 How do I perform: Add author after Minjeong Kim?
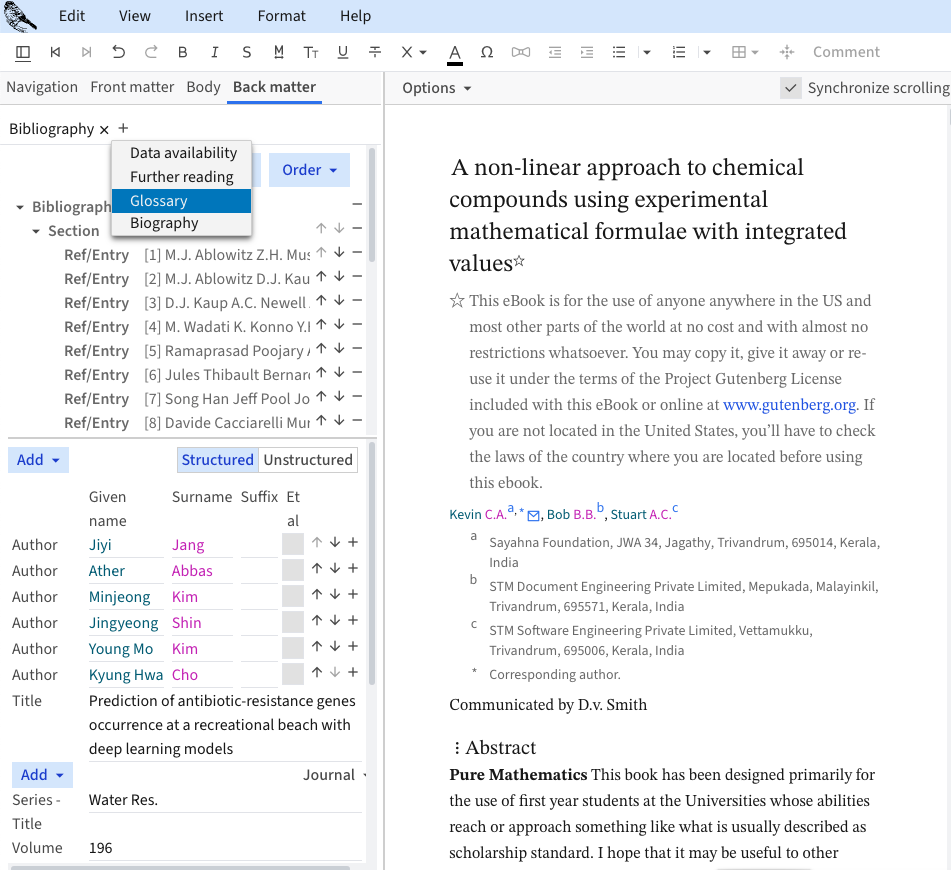pos(353,595)
